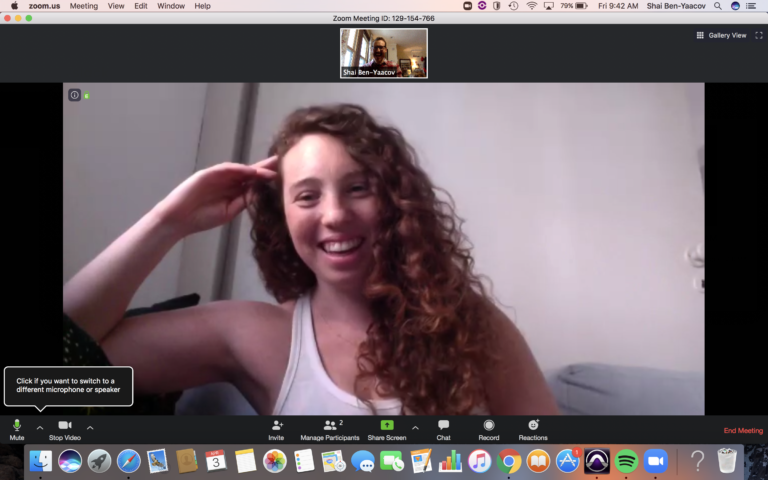Open Notes from the Dock
This screenshot has height=480, width=768.
click(245, 461)
